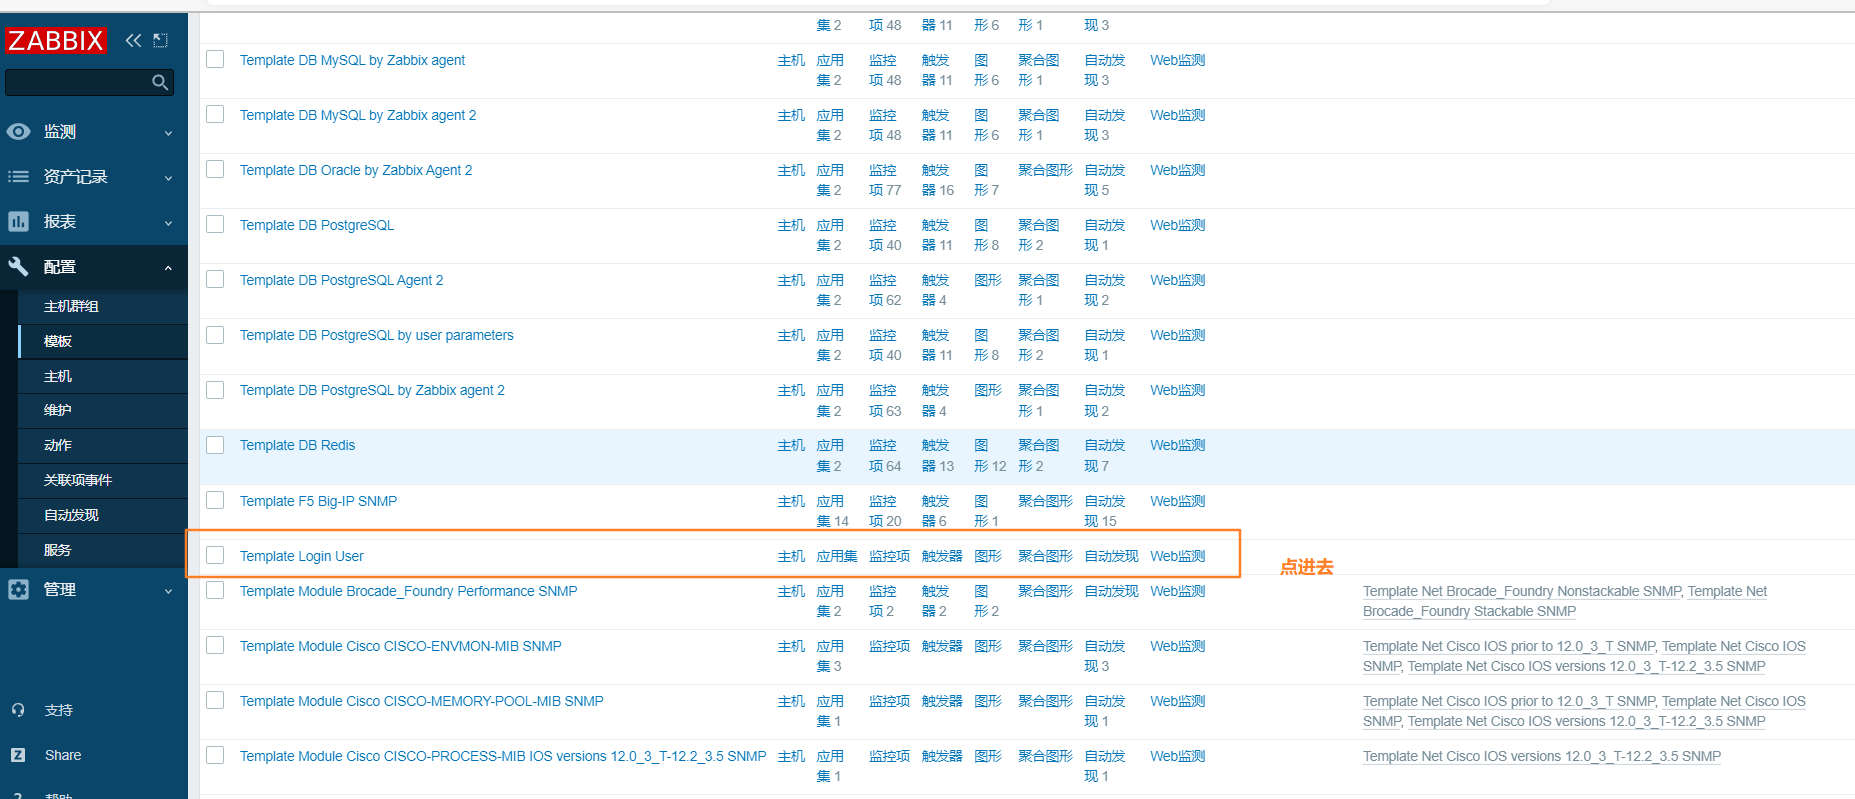Open 图形 link for Template DB PostgreSQL Agent 2

click(x=988, y=280)
